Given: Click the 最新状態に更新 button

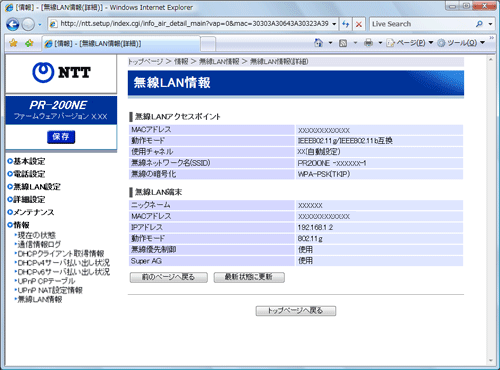Looking at the screenshot, I should (x=249, y=277).
